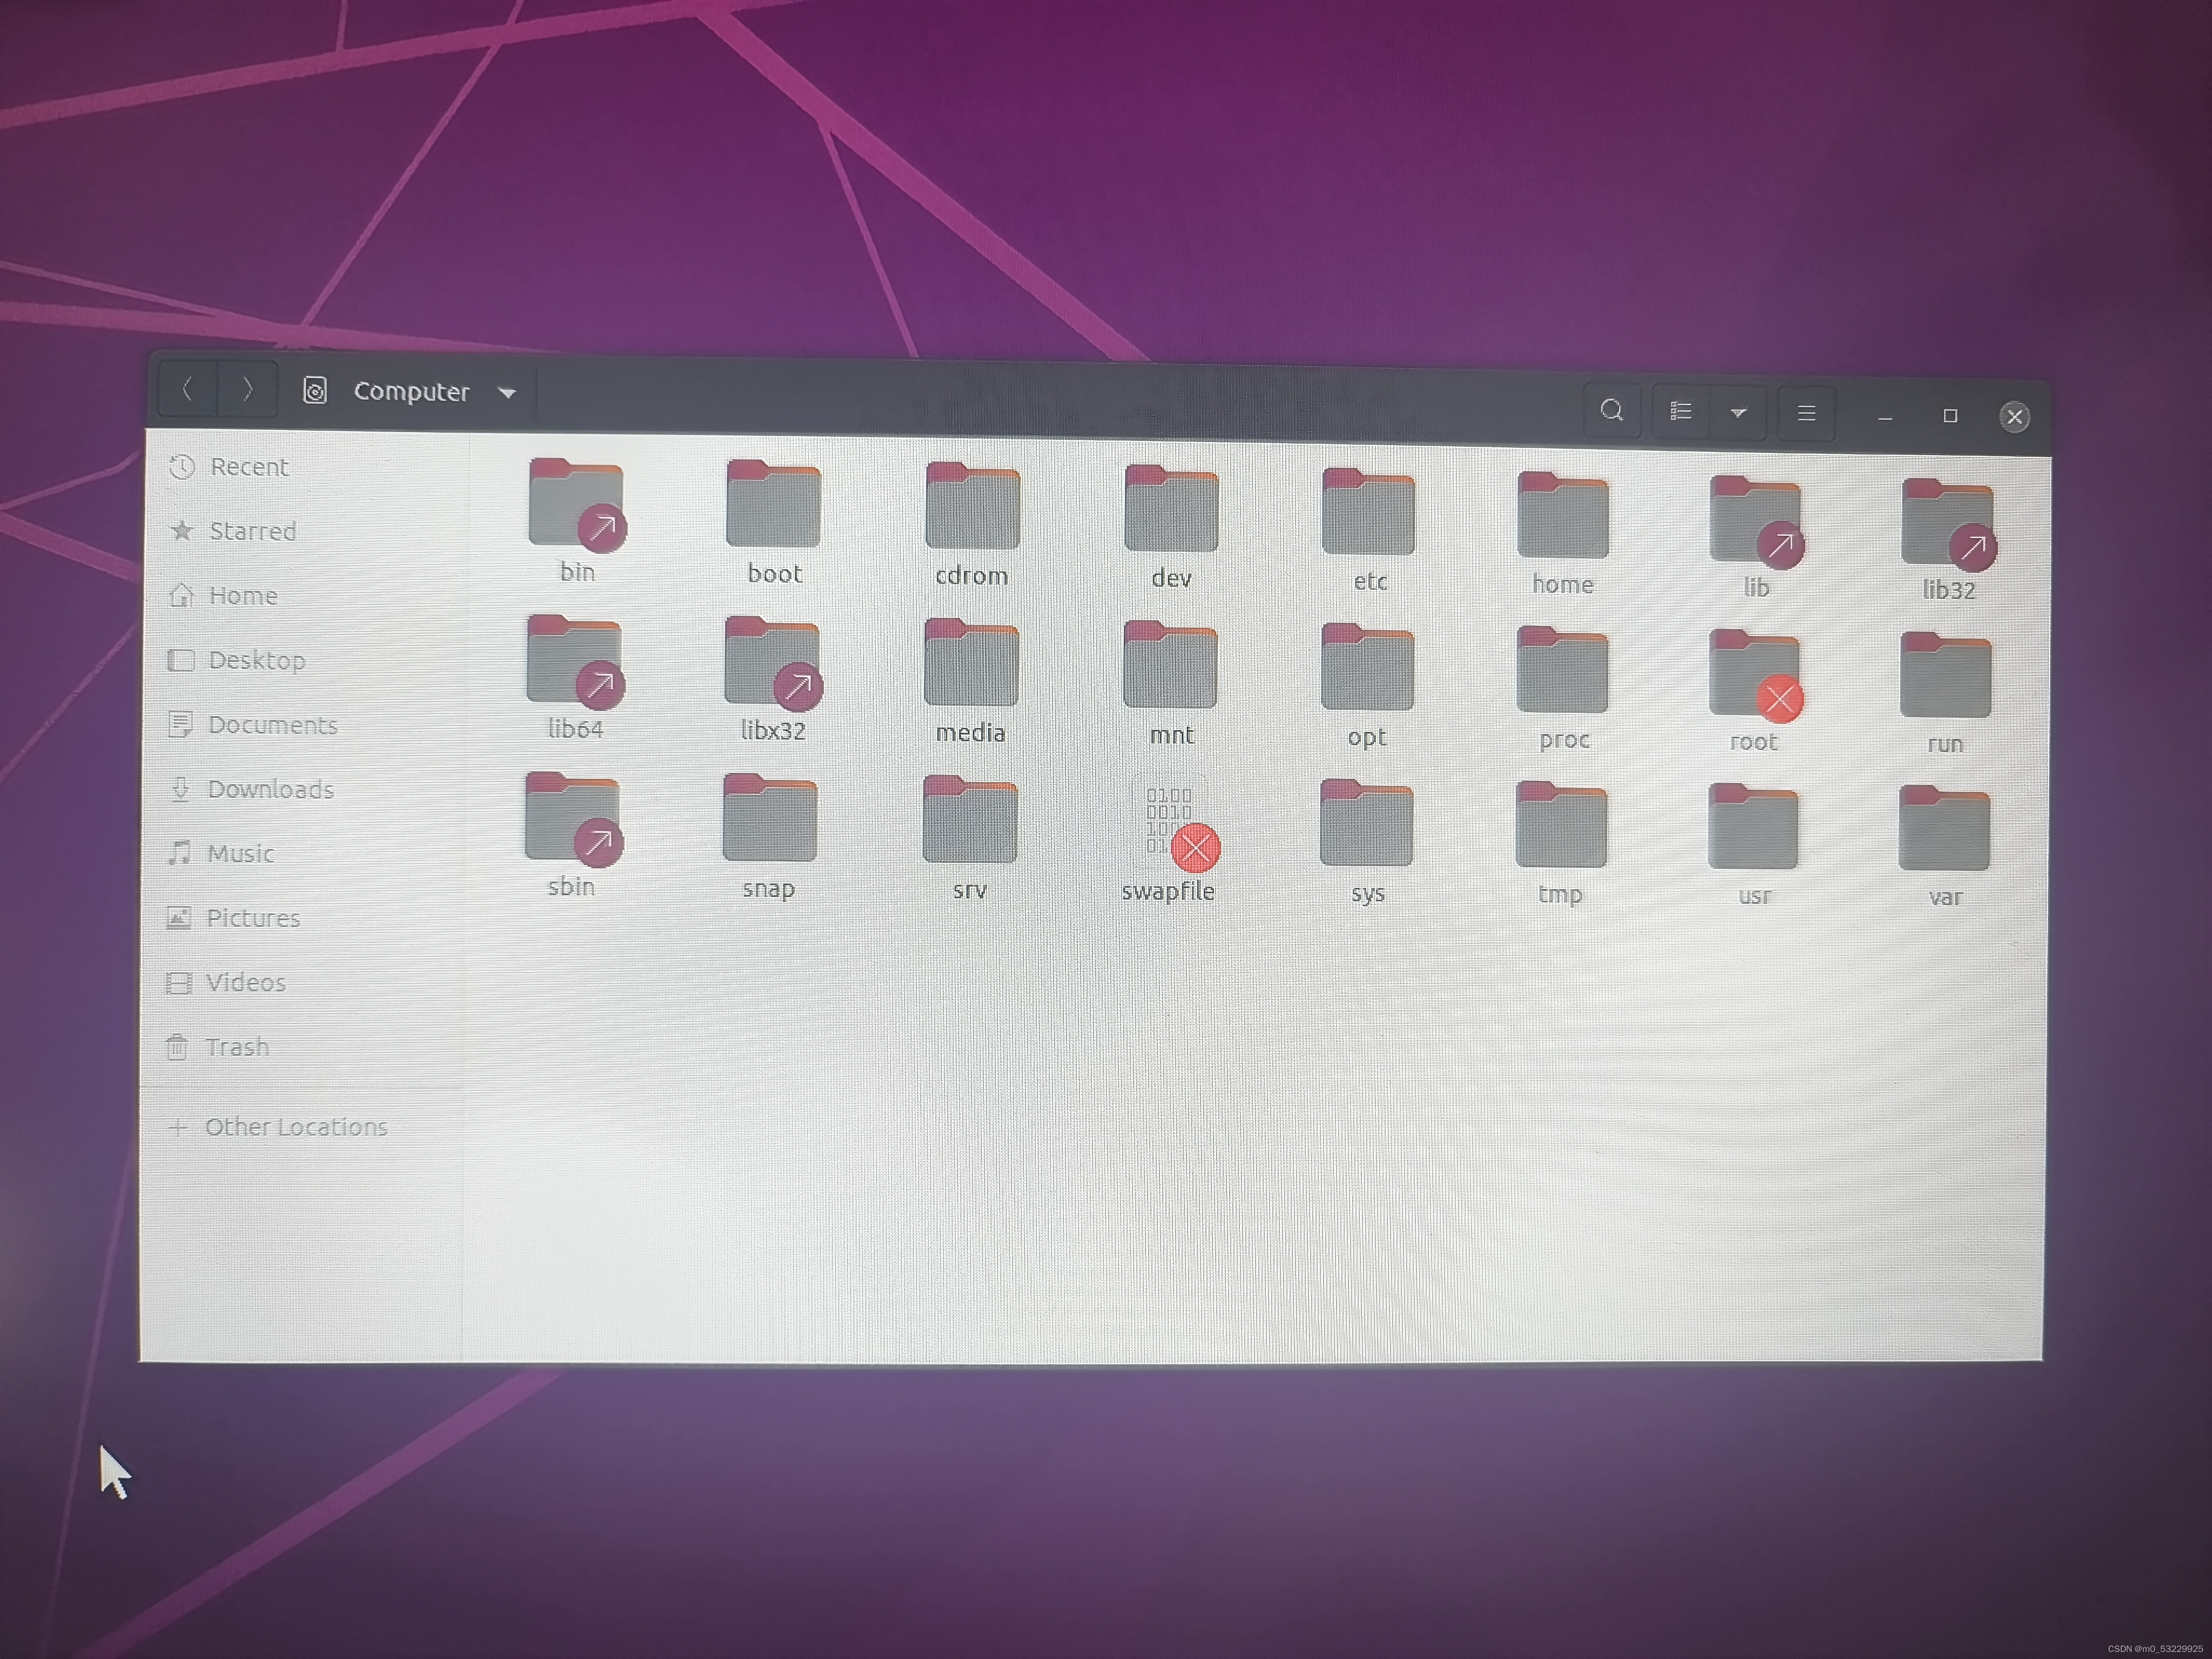
Task: Select the mnt folder
Action: point(1170,665)
